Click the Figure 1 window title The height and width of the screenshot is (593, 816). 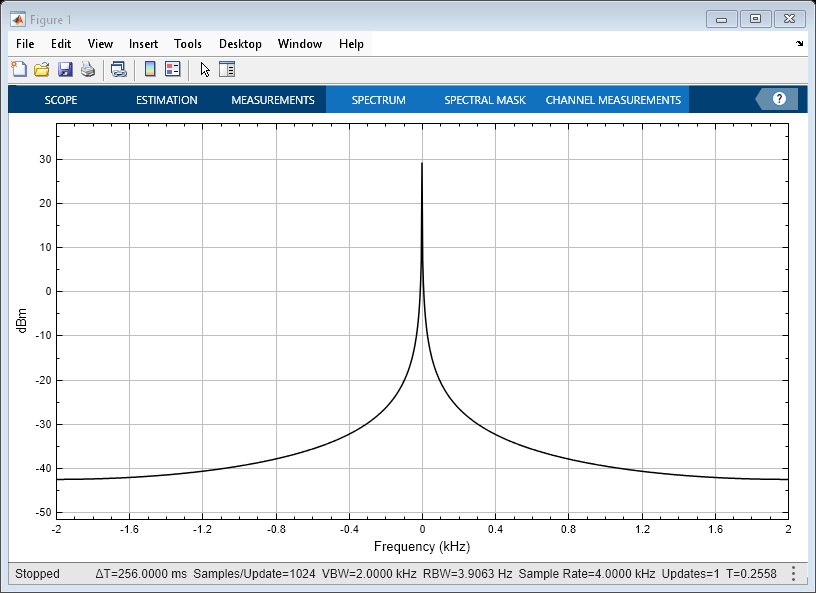pos(50,20)
